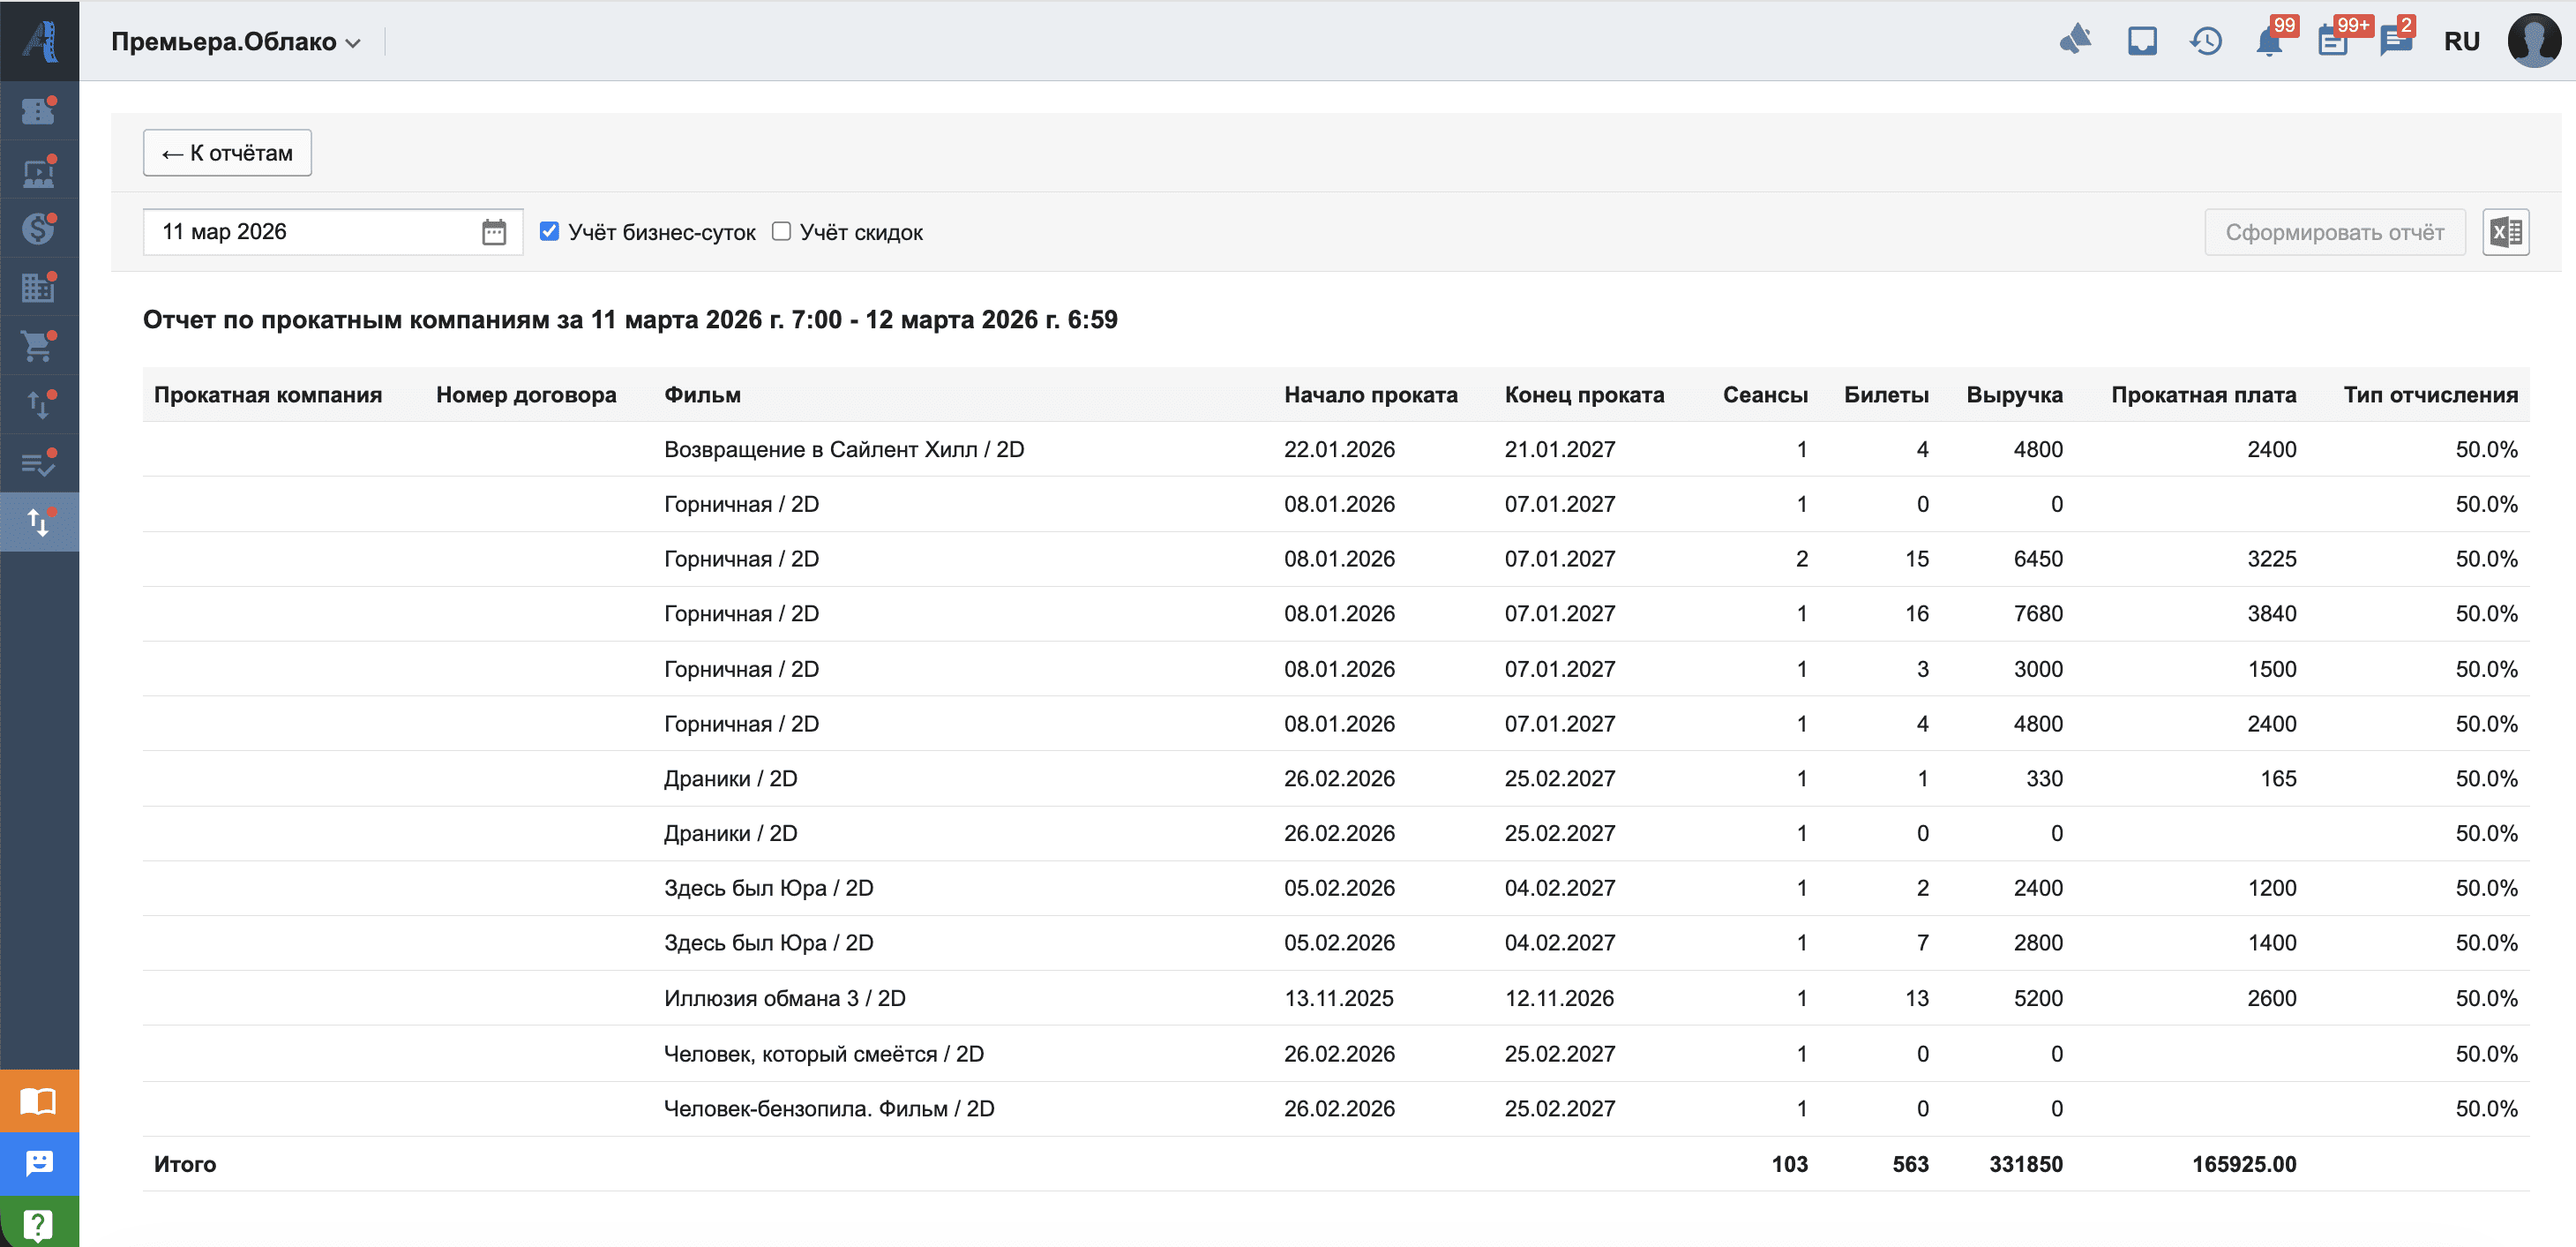2576x1247 pixels.
Task: Open the cinema hall screenings sidebar icon
Action: [x=38, y=171]
